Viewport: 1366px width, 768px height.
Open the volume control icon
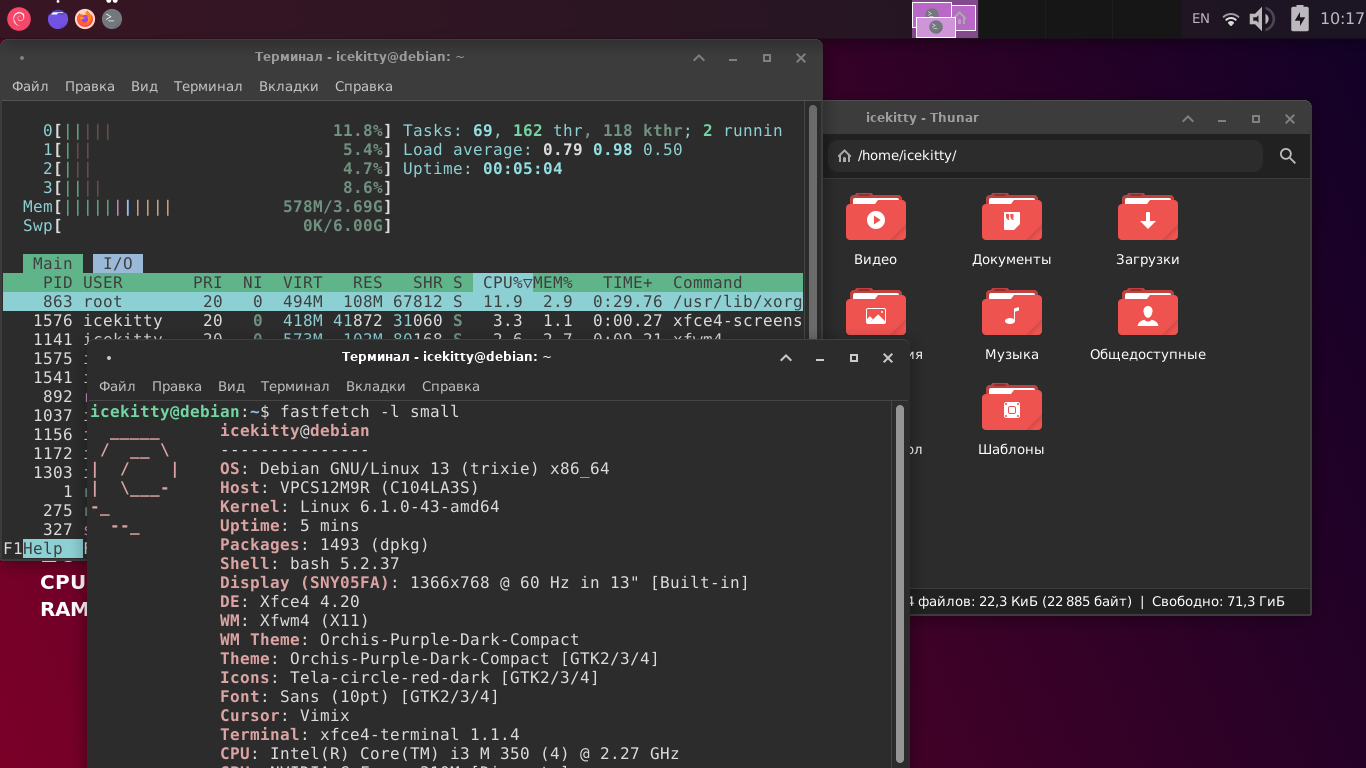[1261, 18]
